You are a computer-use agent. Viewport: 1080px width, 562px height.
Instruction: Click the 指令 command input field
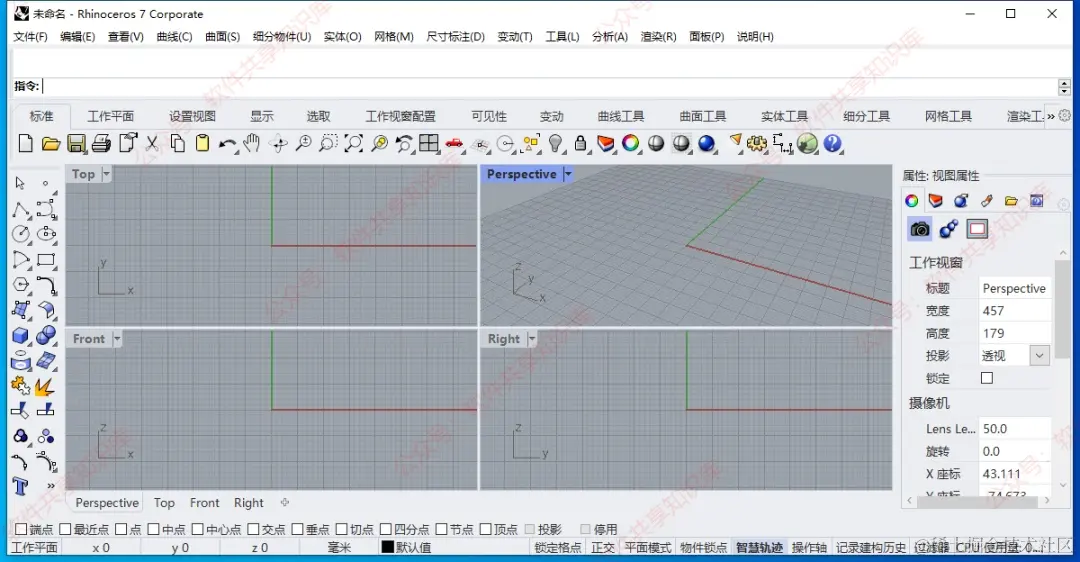click(x=549, y=86)
